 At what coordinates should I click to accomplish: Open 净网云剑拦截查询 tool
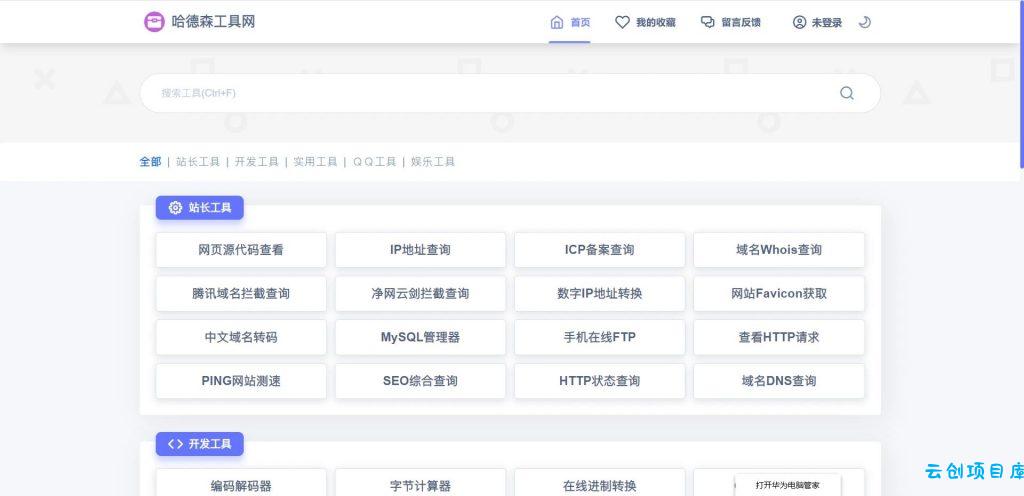tap(421, 294)
